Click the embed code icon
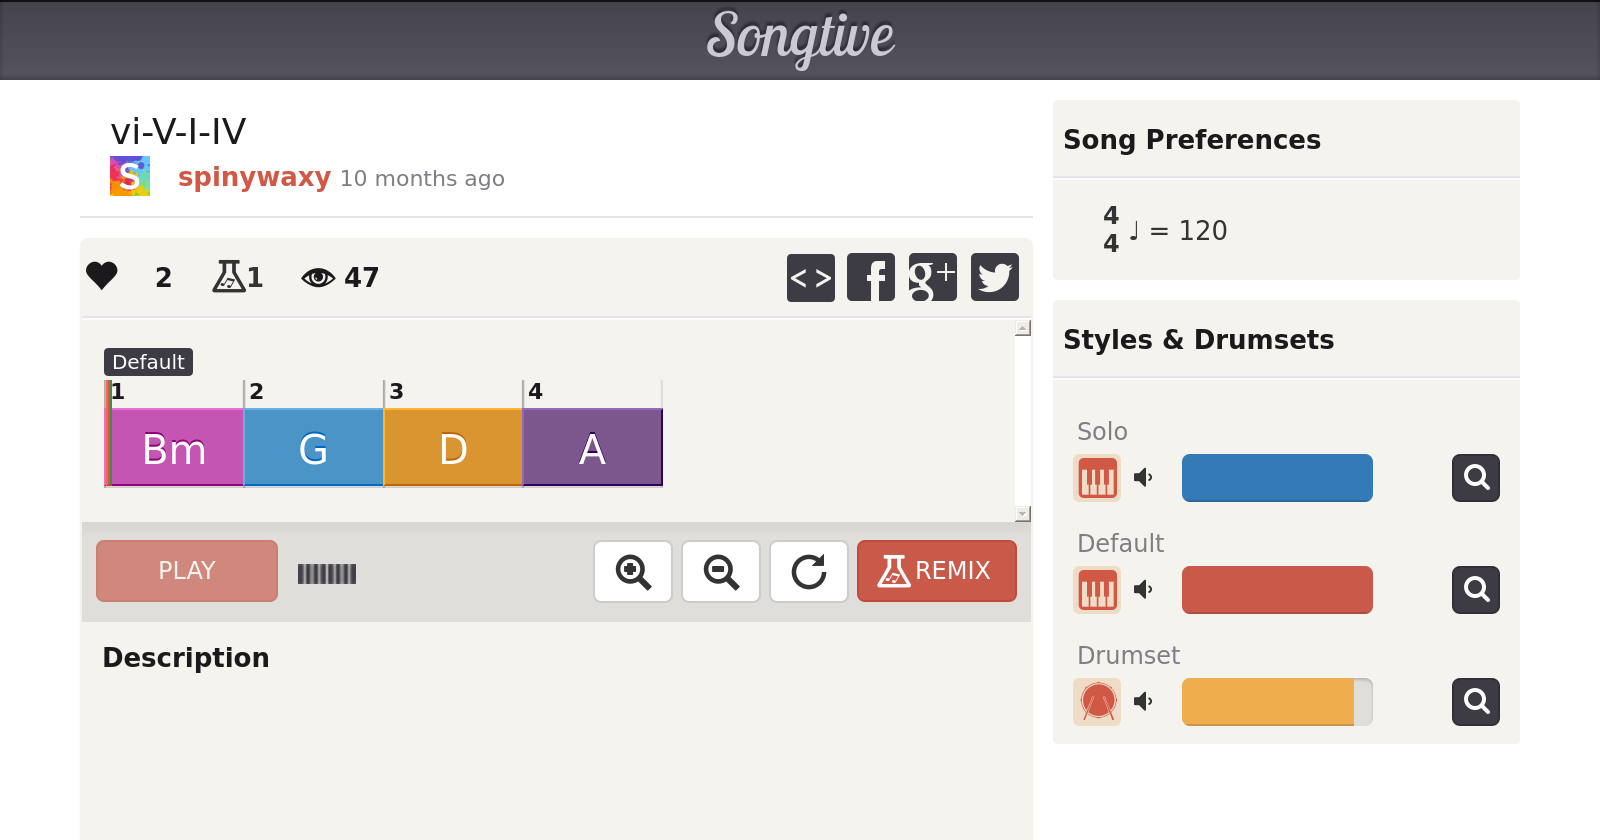Image resolution: width=1600 pixels, height=840 pixels. (x=810, y=277)
